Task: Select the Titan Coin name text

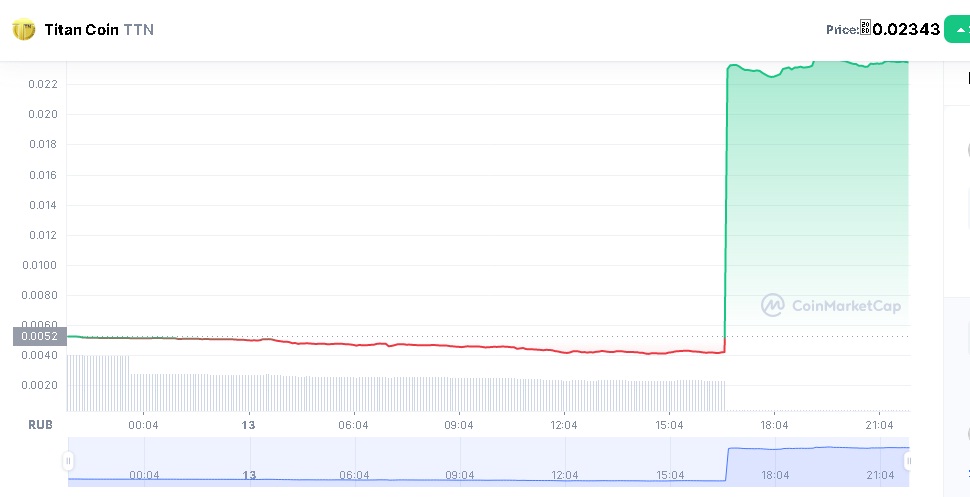Action: [x=81, y=30]
